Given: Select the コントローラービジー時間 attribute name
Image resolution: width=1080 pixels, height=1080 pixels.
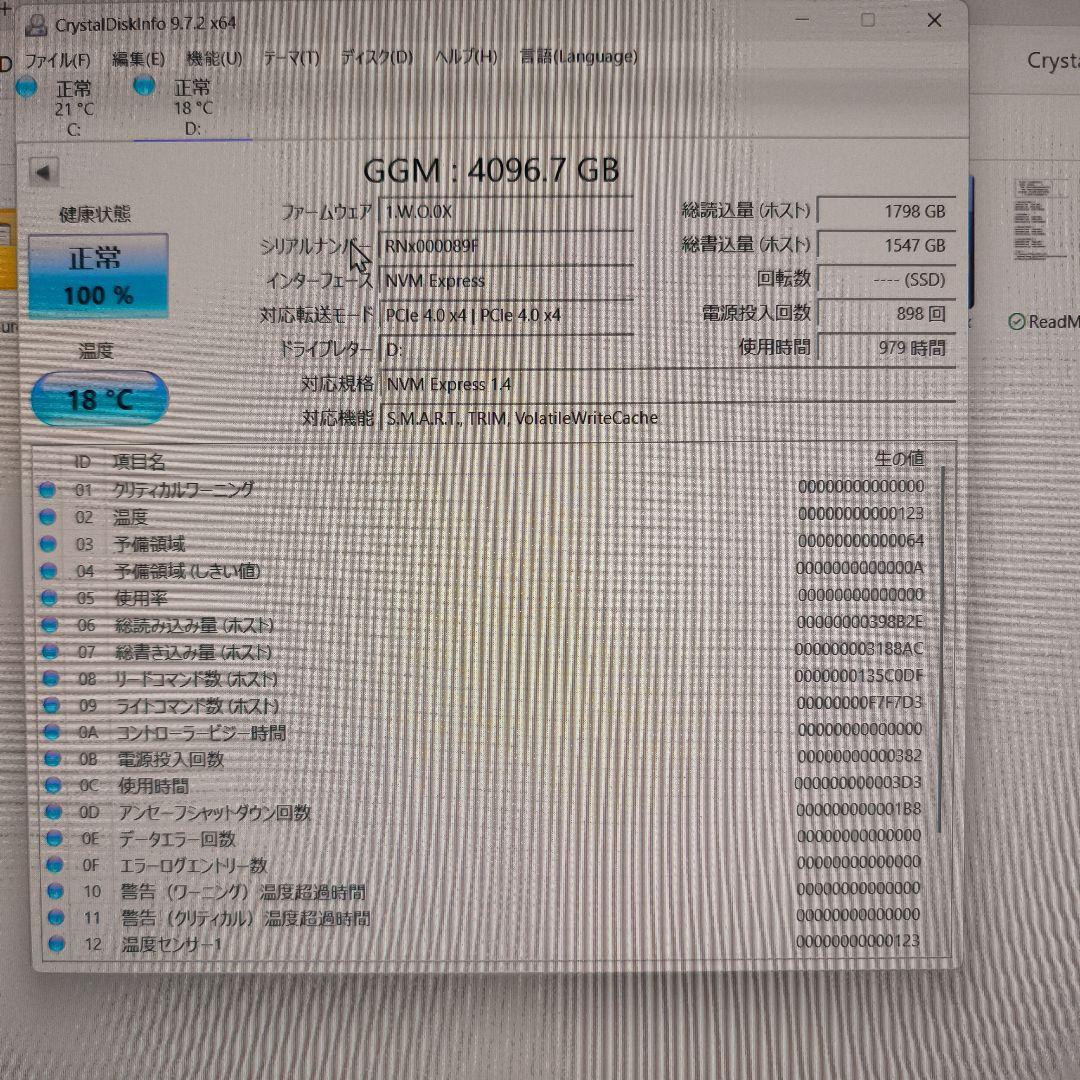Looking at the screenshot, I should click(201, 732).
